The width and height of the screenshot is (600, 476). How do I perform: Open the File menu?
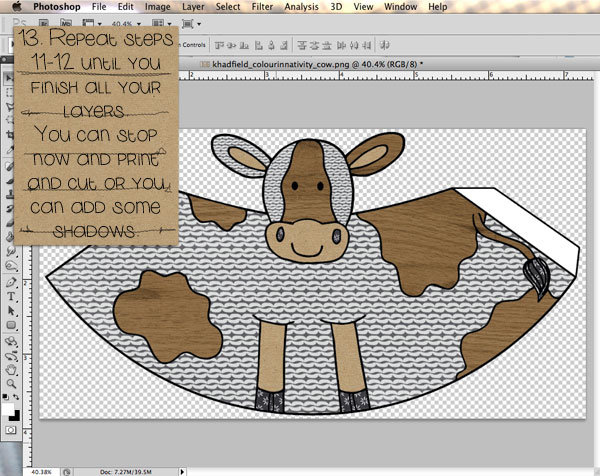point(99,7)
